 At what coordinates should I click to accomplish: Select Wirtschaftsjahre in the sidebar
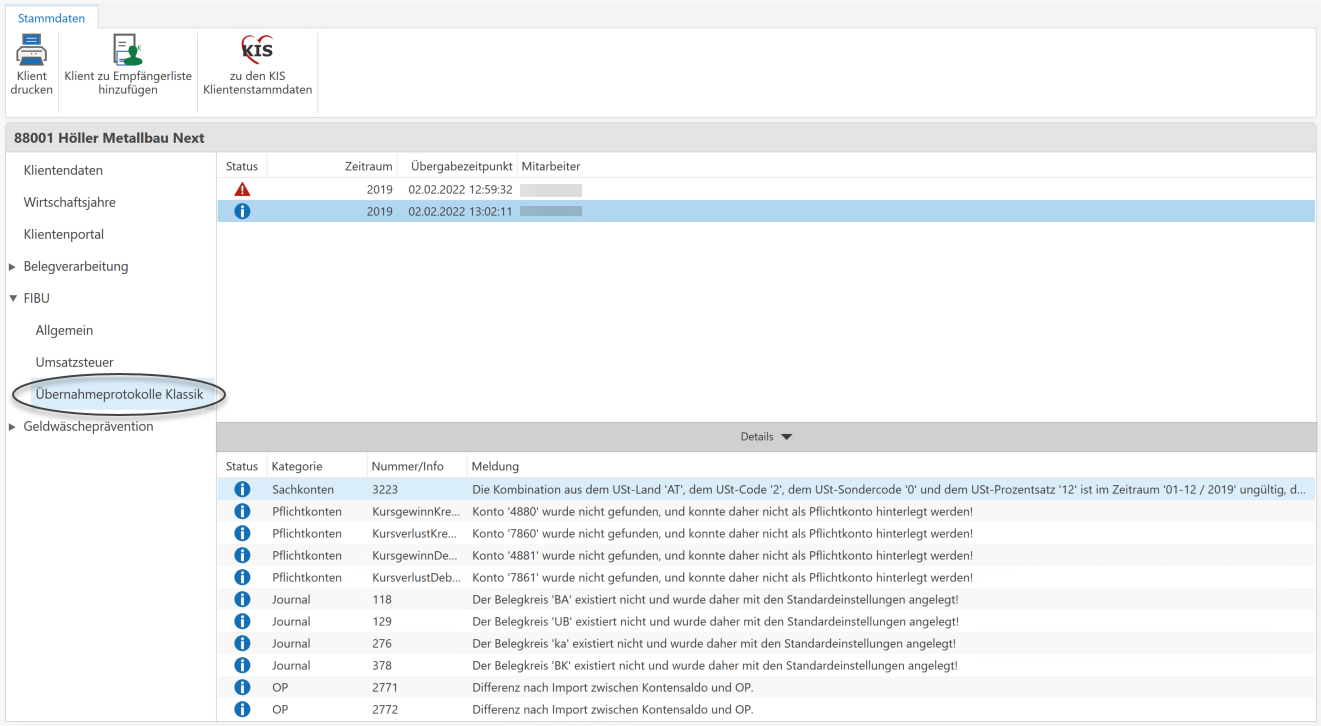[x=69, y=203]
